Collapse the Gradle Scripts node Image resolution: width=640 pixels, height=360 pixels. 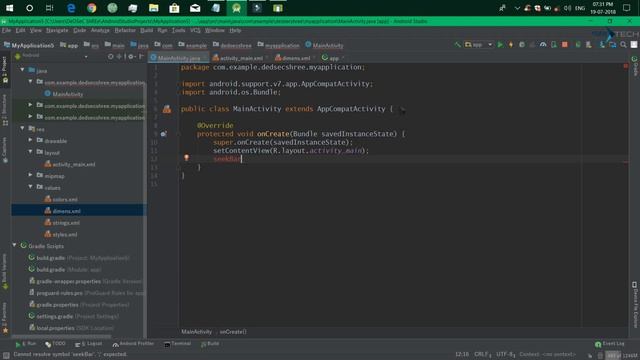[x=14, y=245]
